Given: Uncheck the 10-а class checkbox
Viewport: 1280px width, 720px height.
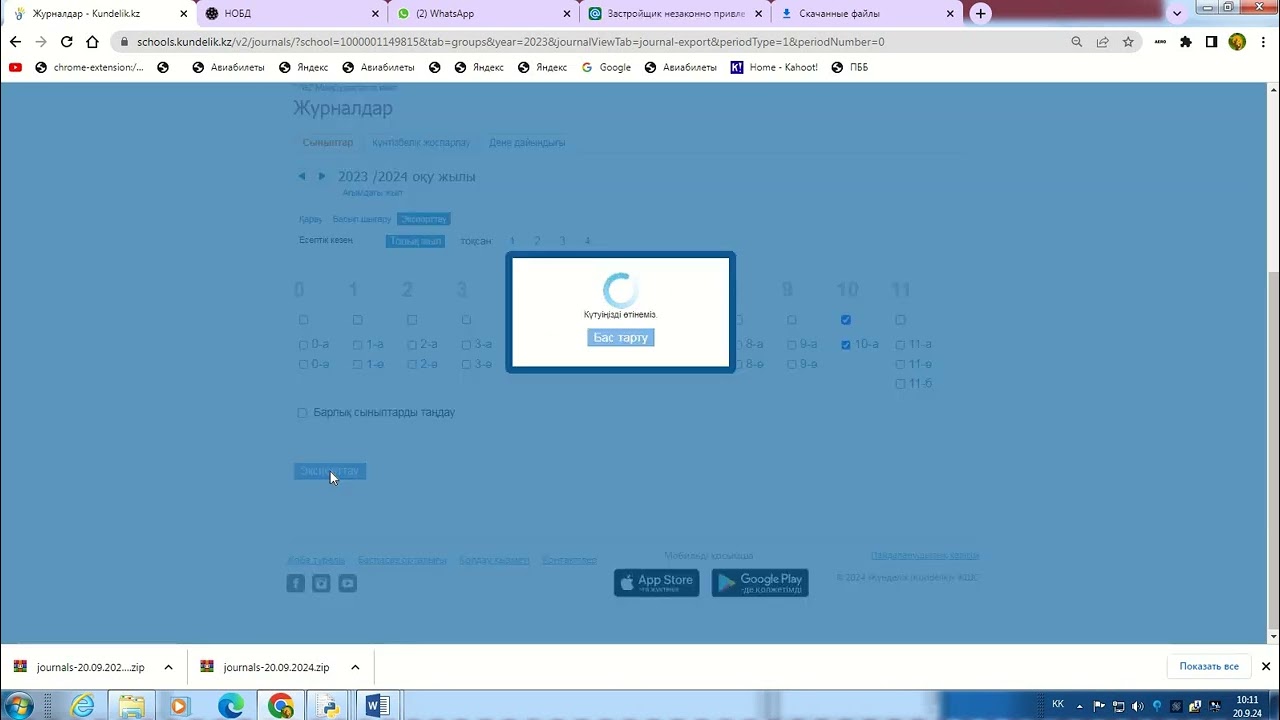Looking at the screenshot, I should pyautogui.click(x=846, y=345).
